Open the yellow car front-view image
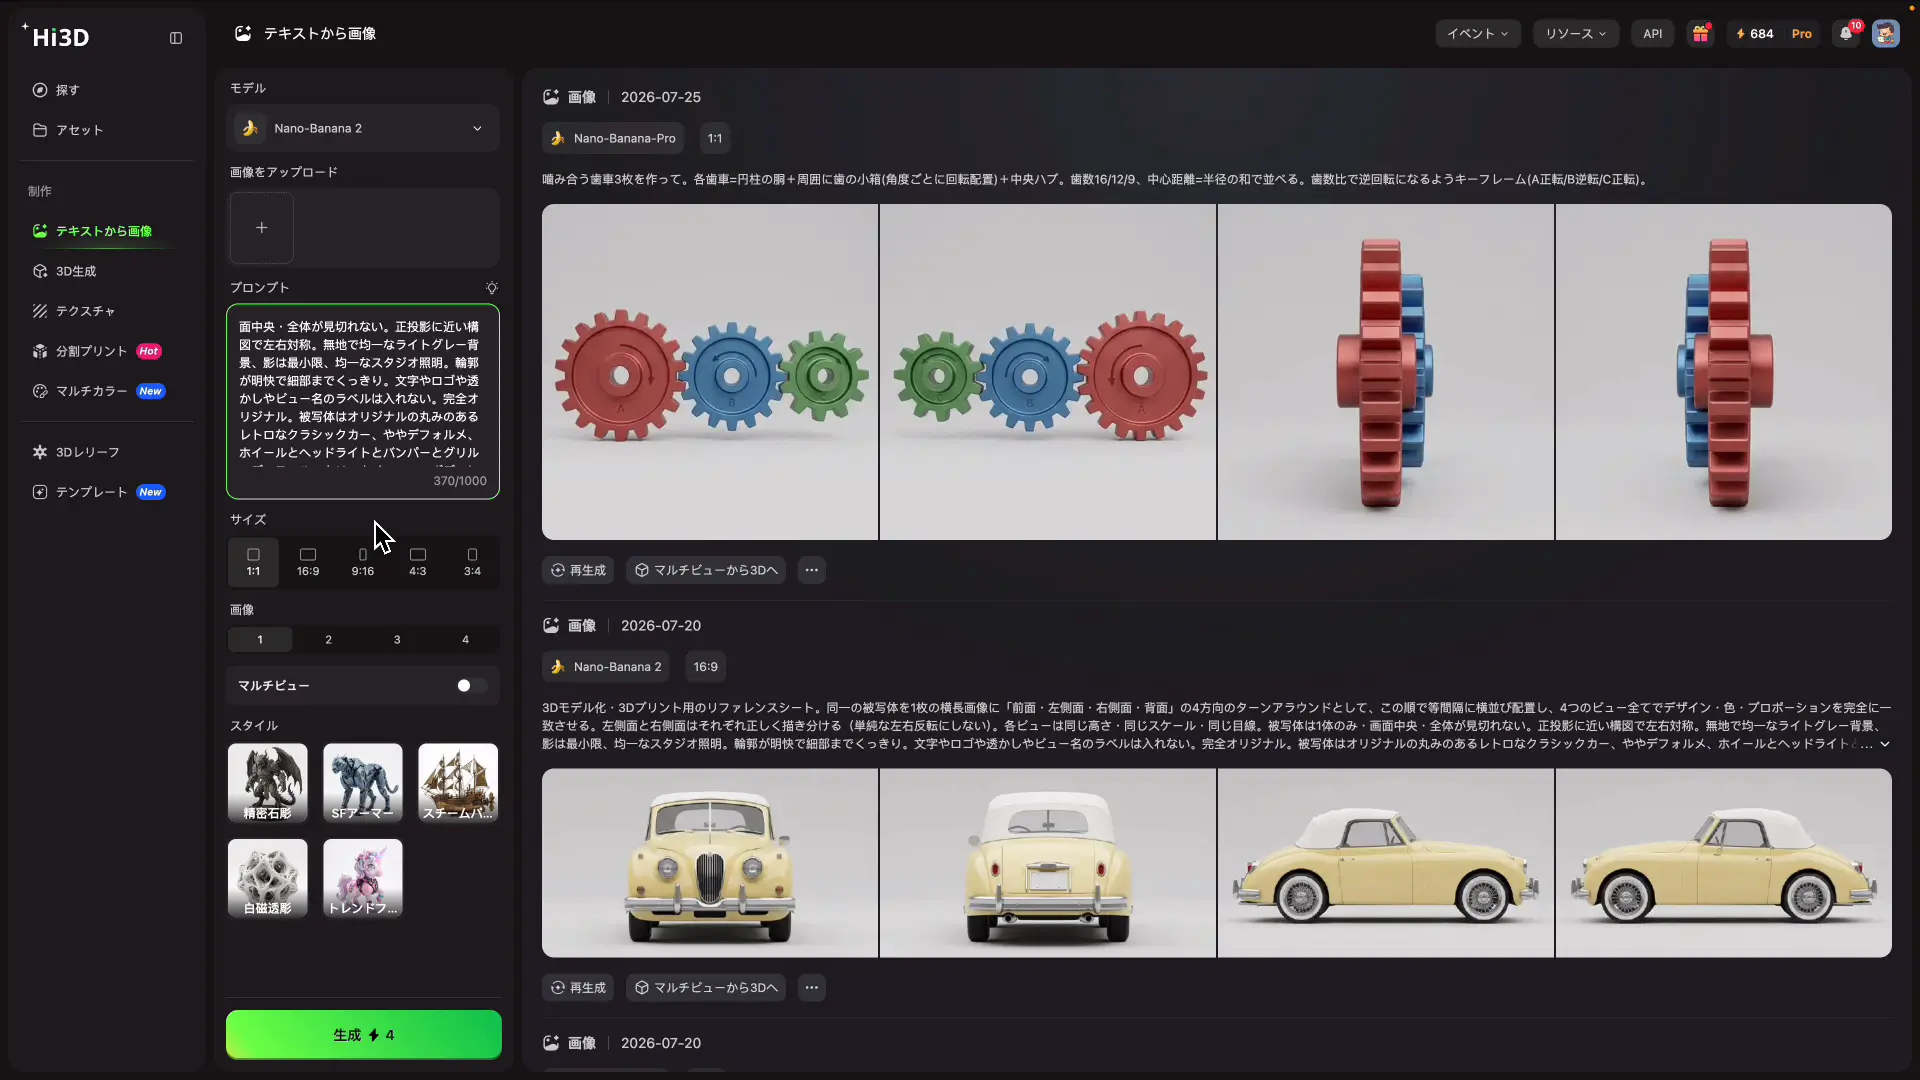The width and height of the screenshot is (1920, 1080). point(710,863)
